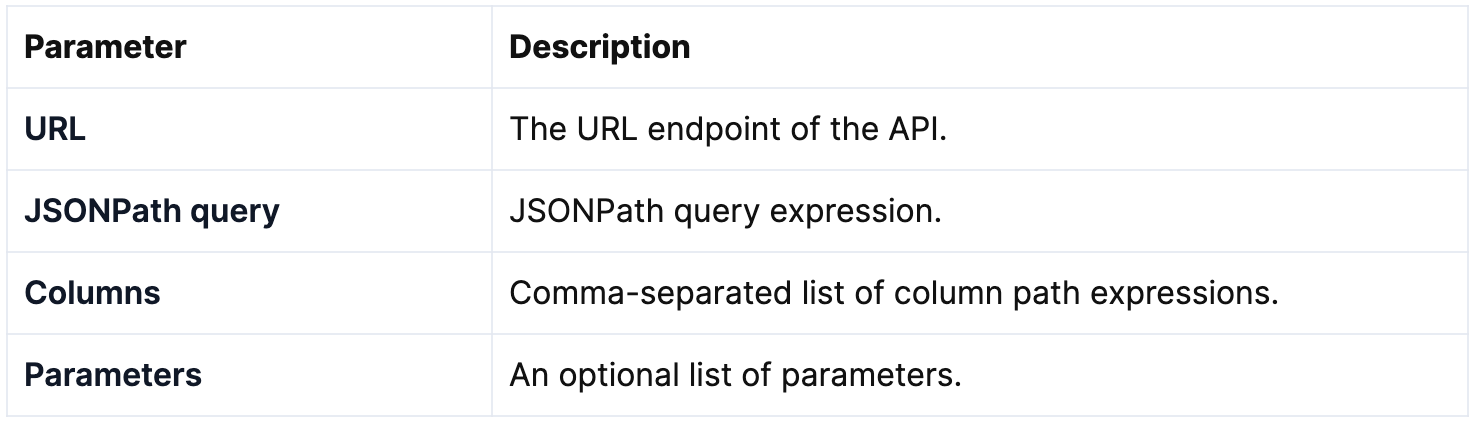
Task: Click the 'An optional list of parameters.' description
Action: tap(735, 375)
